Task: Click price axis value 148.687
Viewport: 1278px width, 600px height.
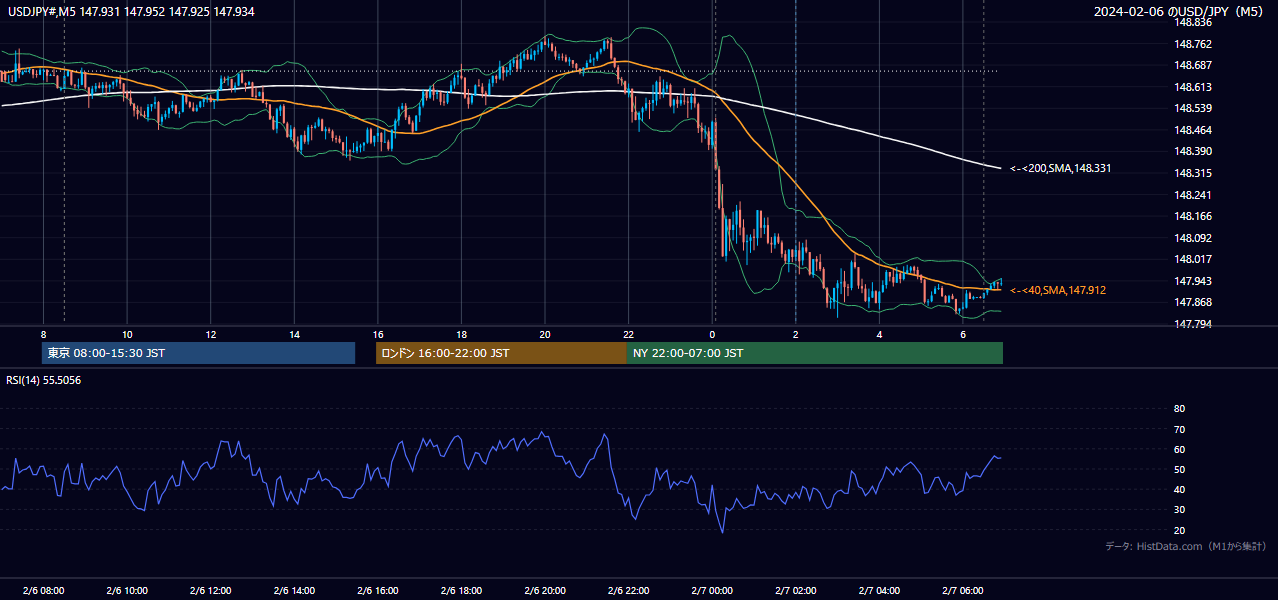Action: (x=1192, y=65)
